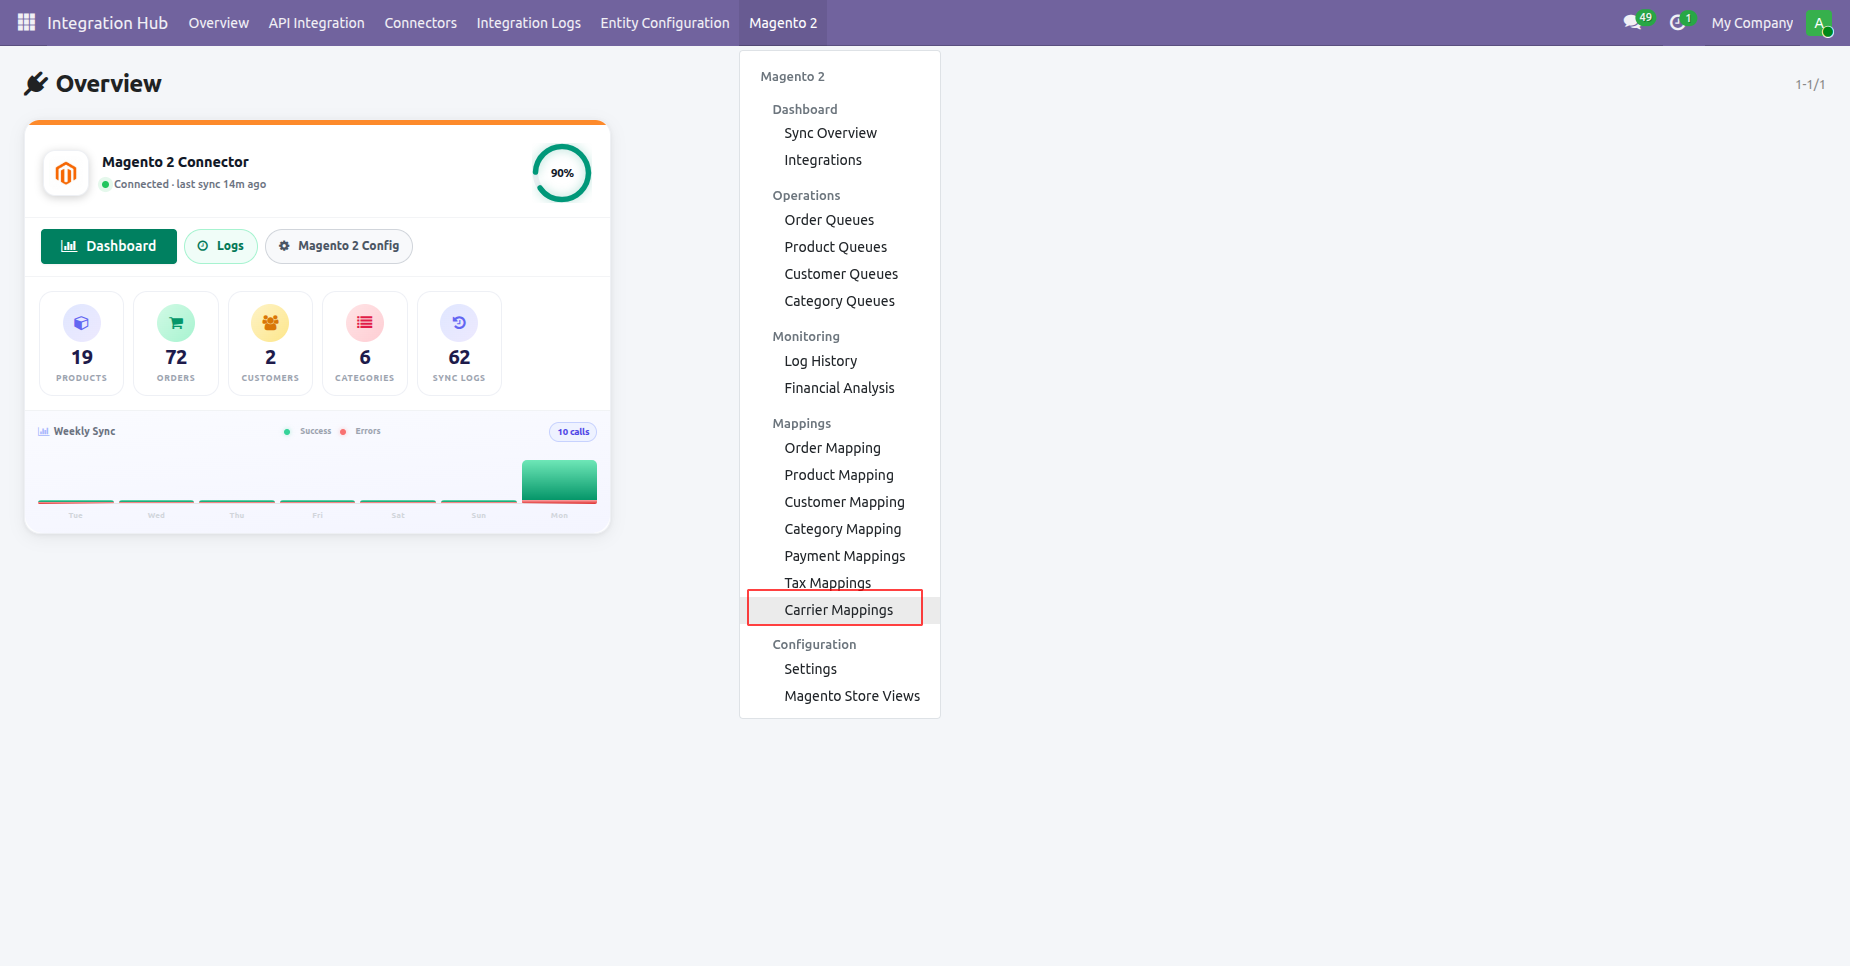1850x966 pixels.
Task: Open Magento Store Views
Action: pyautogui.click(x=840, y=696)
